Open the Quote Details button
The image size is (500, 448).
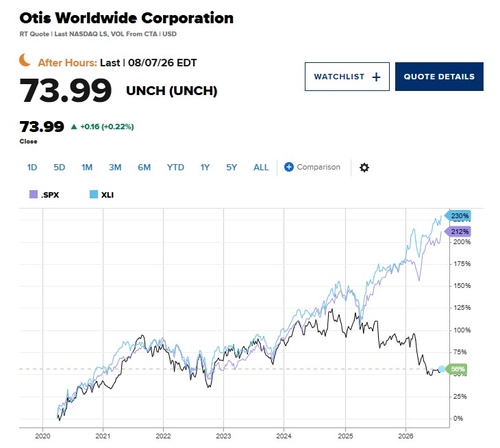[439, 76]
